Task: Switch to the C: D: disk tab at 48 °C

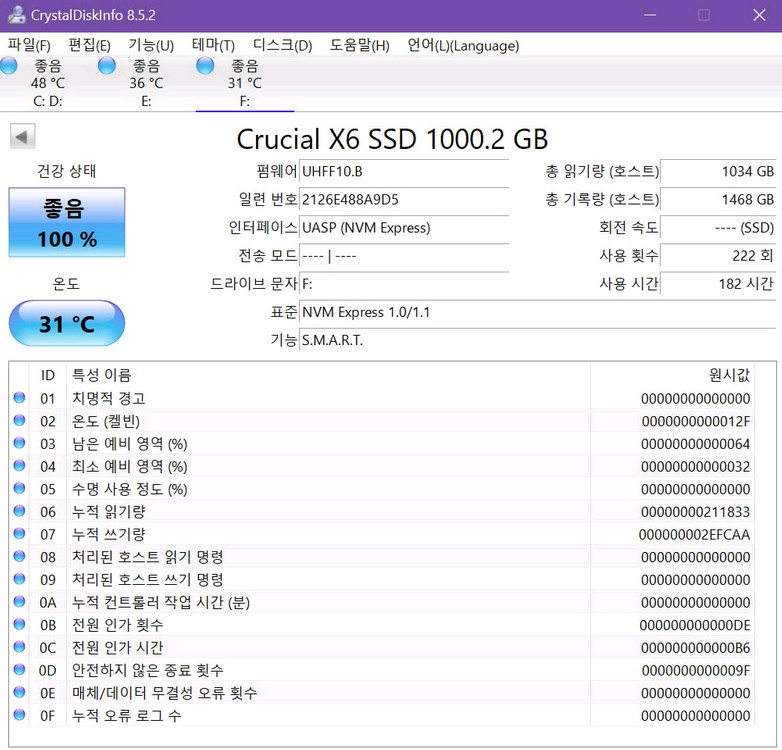Action: click(48, 83)
